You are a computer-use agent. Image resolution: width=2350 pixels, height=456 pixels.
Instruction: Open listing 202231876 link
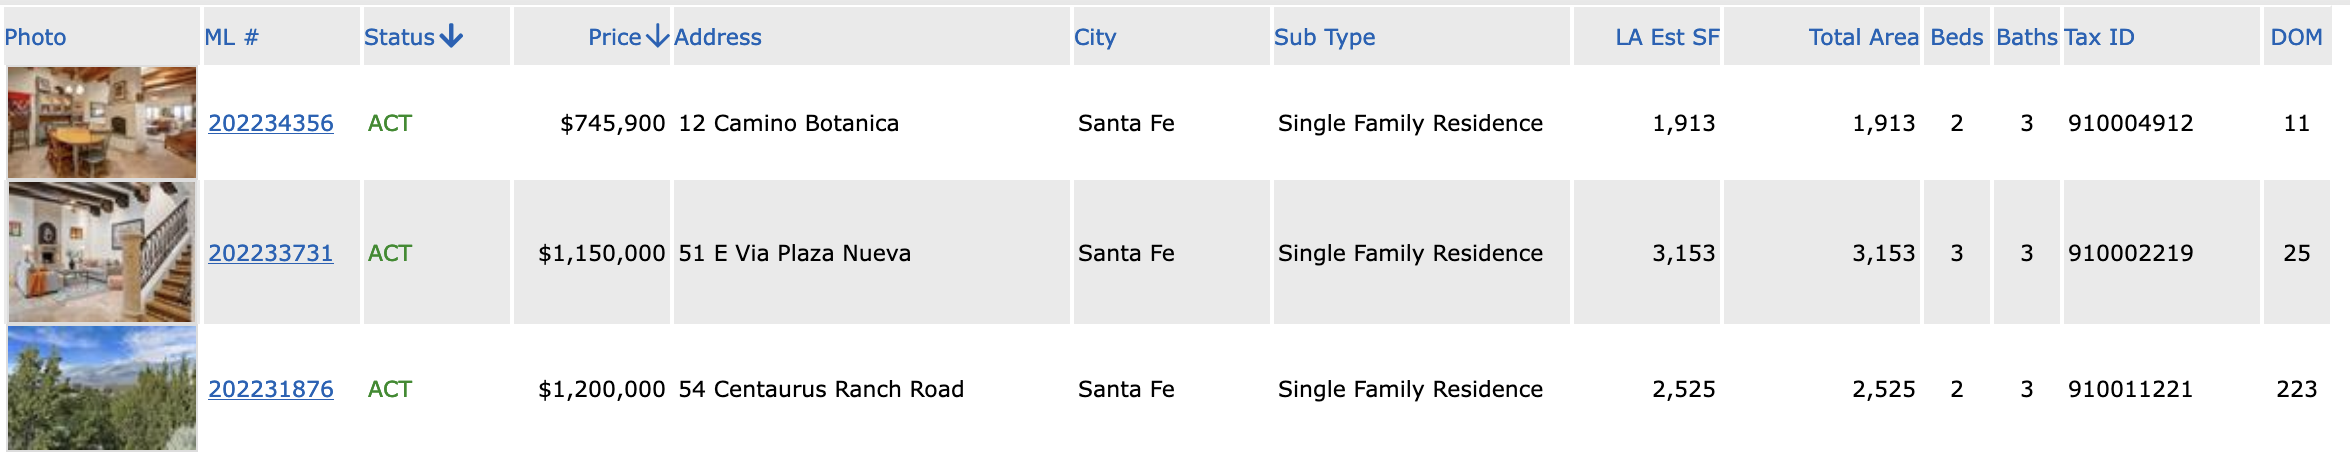coord(271,389)
